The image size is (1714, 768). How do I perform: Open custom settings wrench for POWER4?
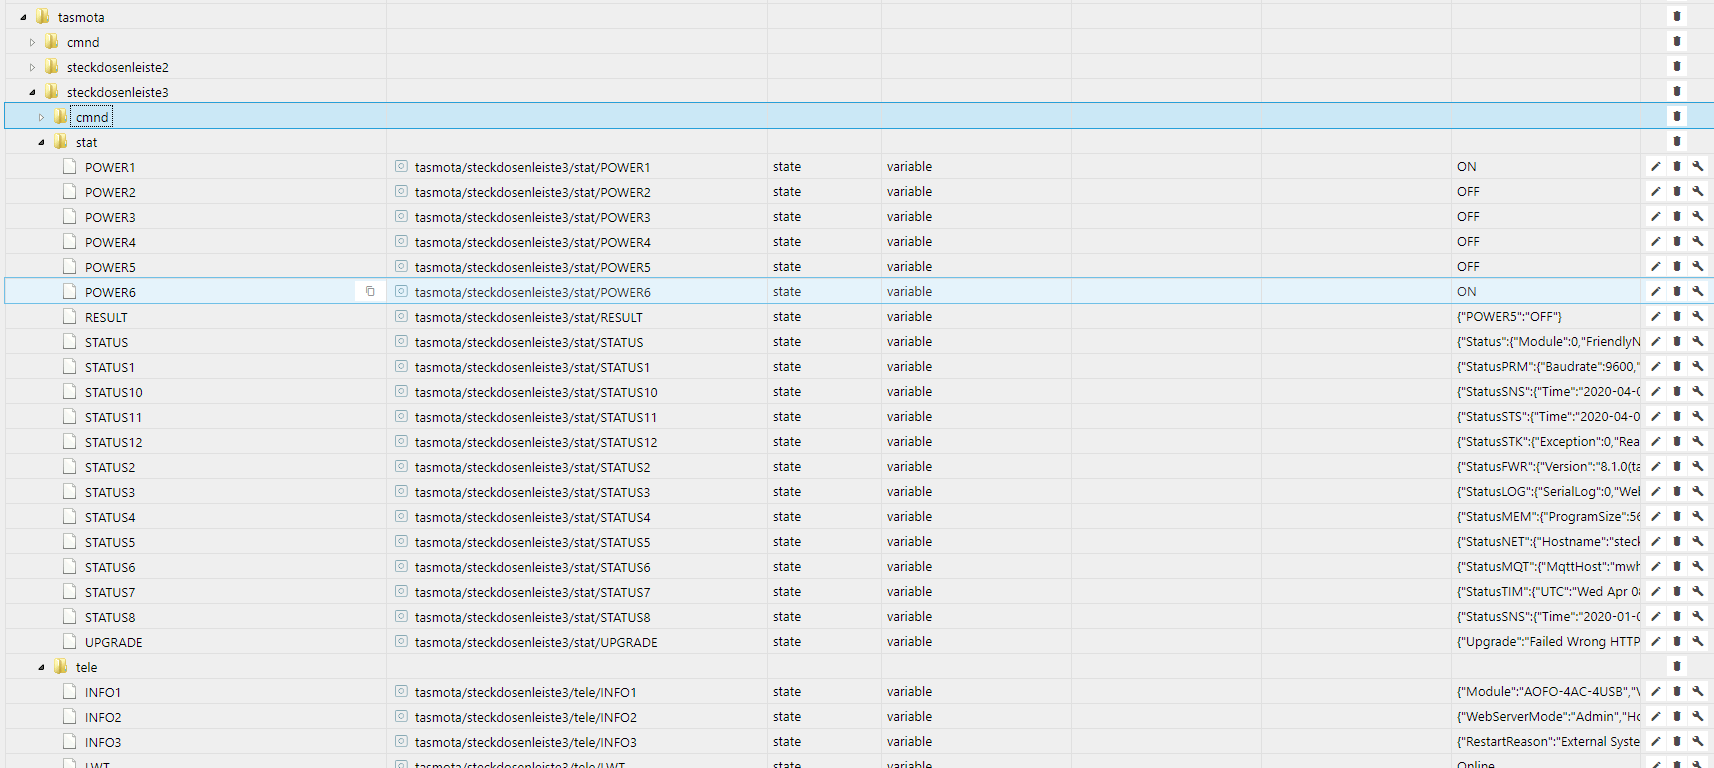pyautogui.click(x=1698, y=242)
